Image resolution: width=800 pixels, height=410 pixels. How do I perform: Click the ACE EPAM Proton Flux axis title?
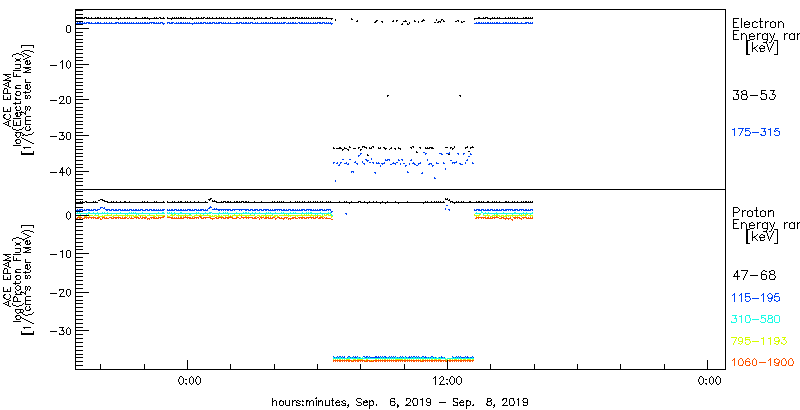[x=19, y=279]
